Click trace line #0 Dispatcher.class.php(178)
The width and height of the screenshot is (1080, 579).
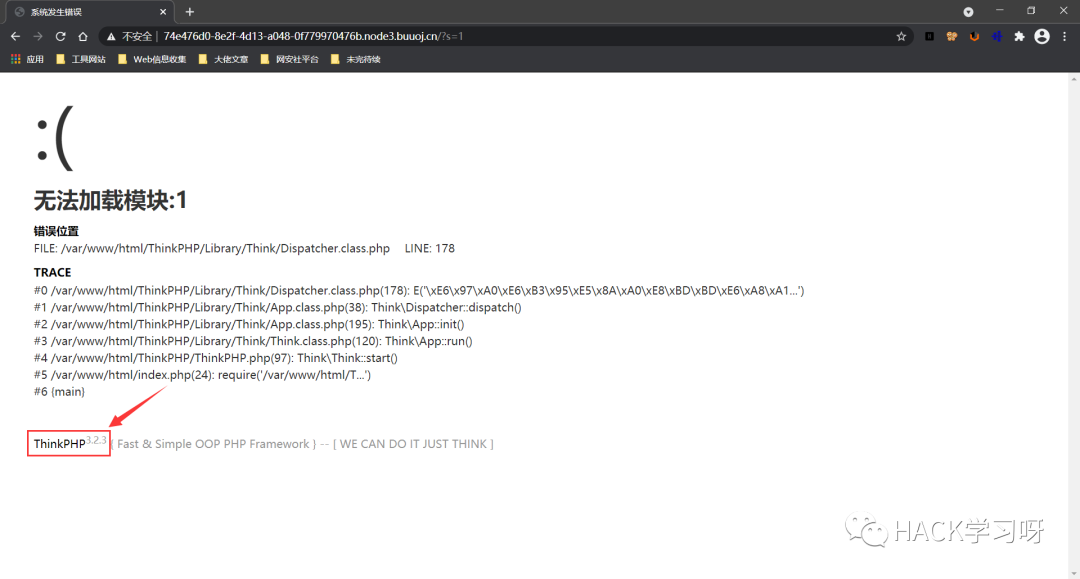pos(419,291)
